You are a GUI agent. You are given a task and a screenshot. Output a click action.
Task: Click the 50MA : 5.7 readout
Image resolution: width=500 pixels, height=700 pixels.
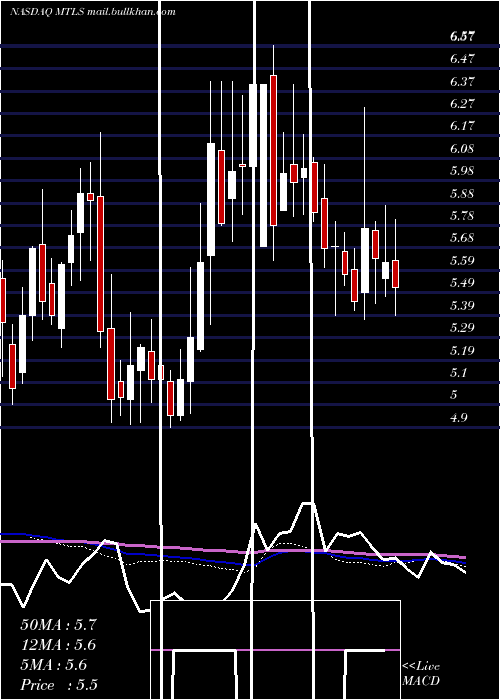58,625
